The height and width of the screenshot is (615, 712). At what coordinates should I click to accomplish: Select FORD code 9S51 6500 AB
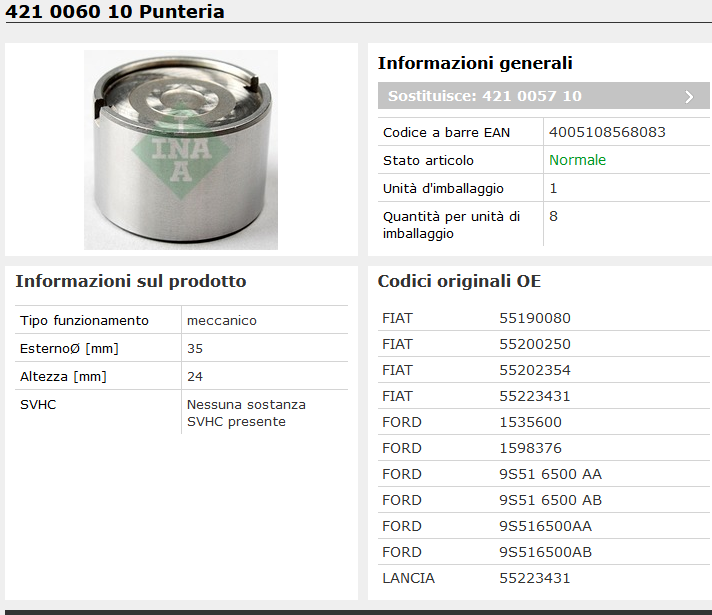tap(550, 500)
